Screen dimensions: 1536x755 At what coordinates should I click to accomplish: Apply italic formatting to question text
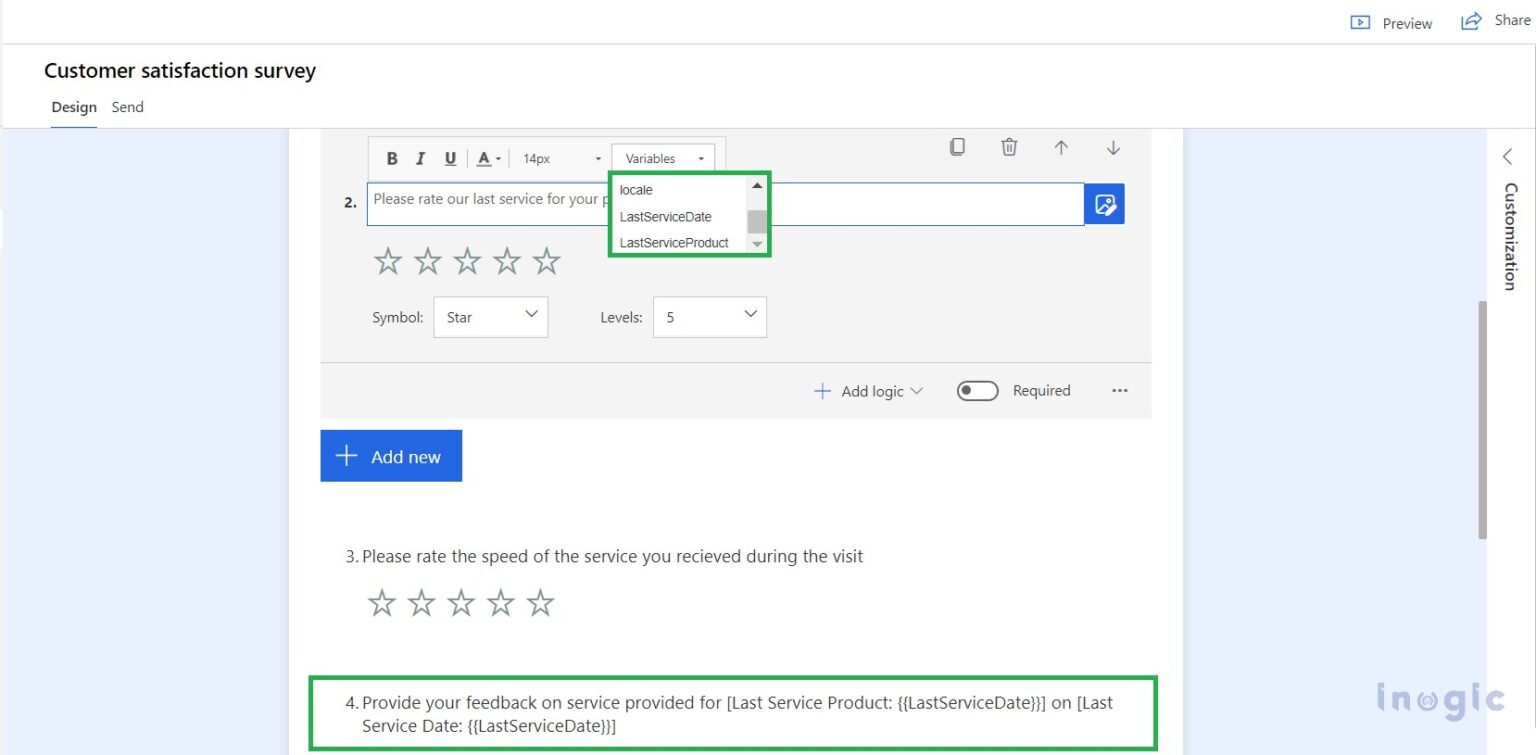pyautogui.click(x=421, y=158)
